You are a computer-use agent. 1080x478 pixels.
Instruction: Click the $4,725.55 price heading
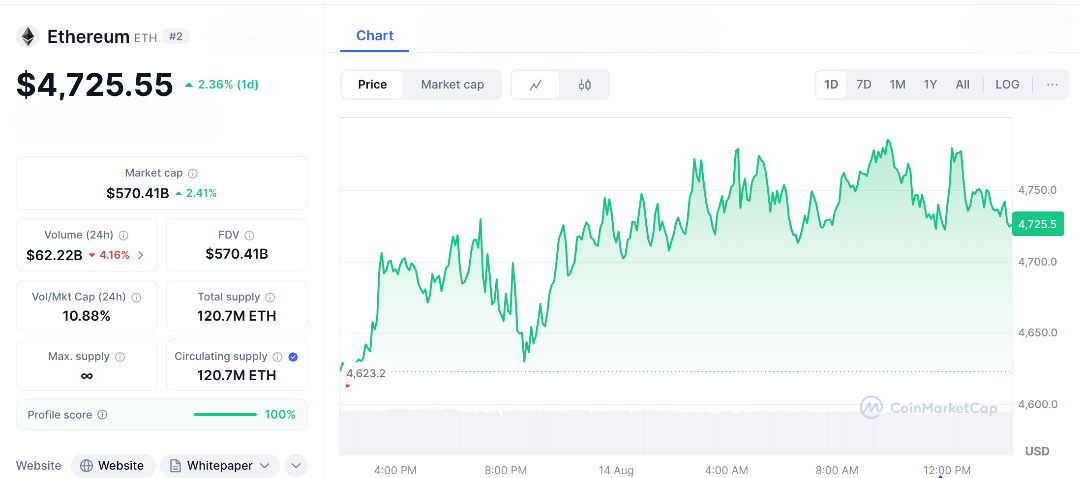pos(95,85)
